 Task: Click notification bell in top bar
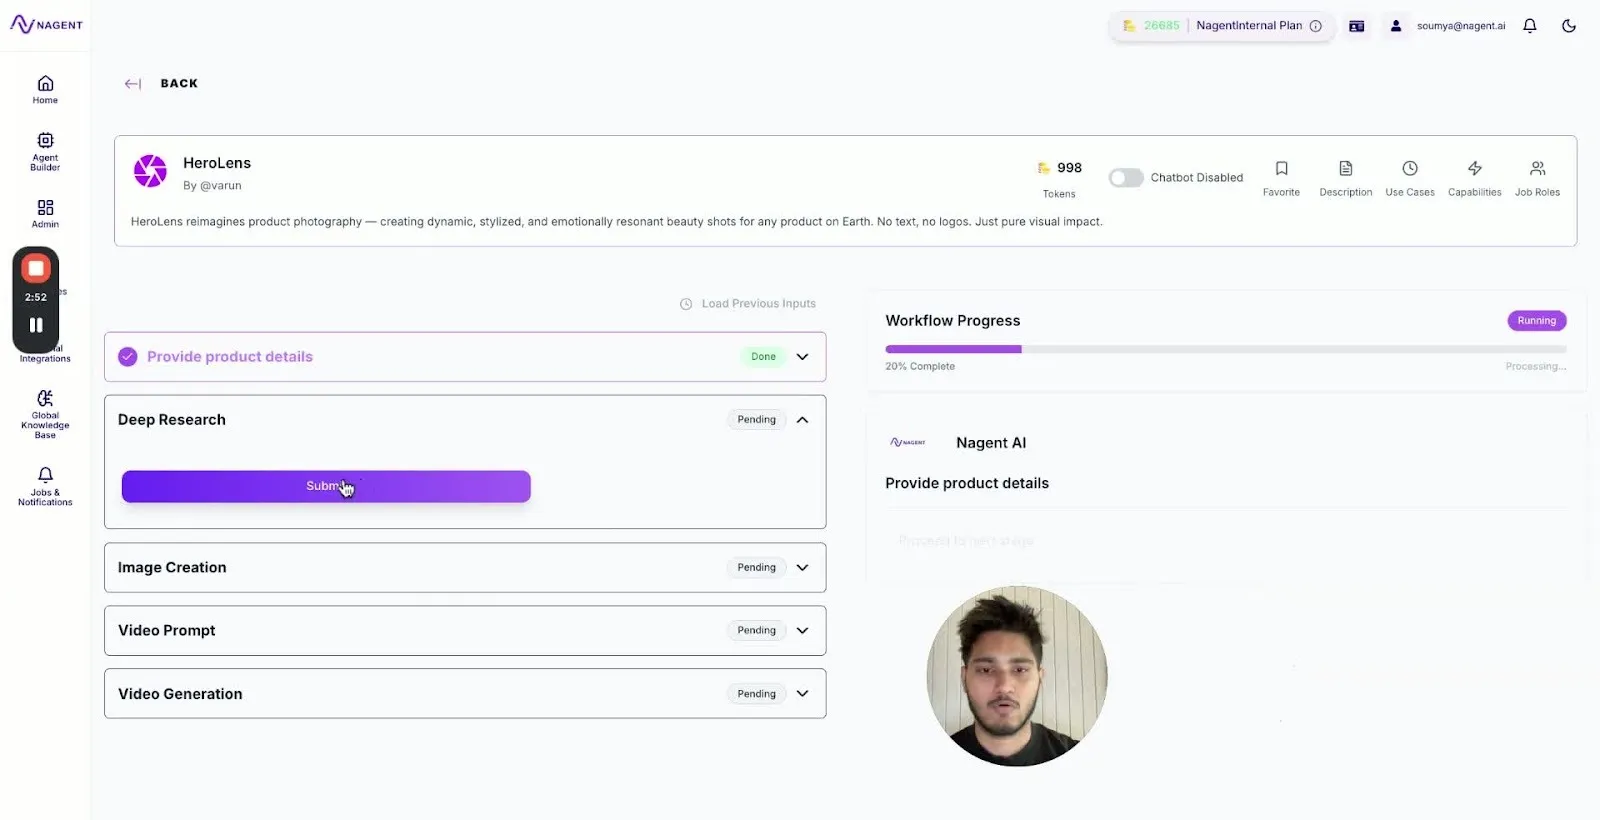(1529, 26)
